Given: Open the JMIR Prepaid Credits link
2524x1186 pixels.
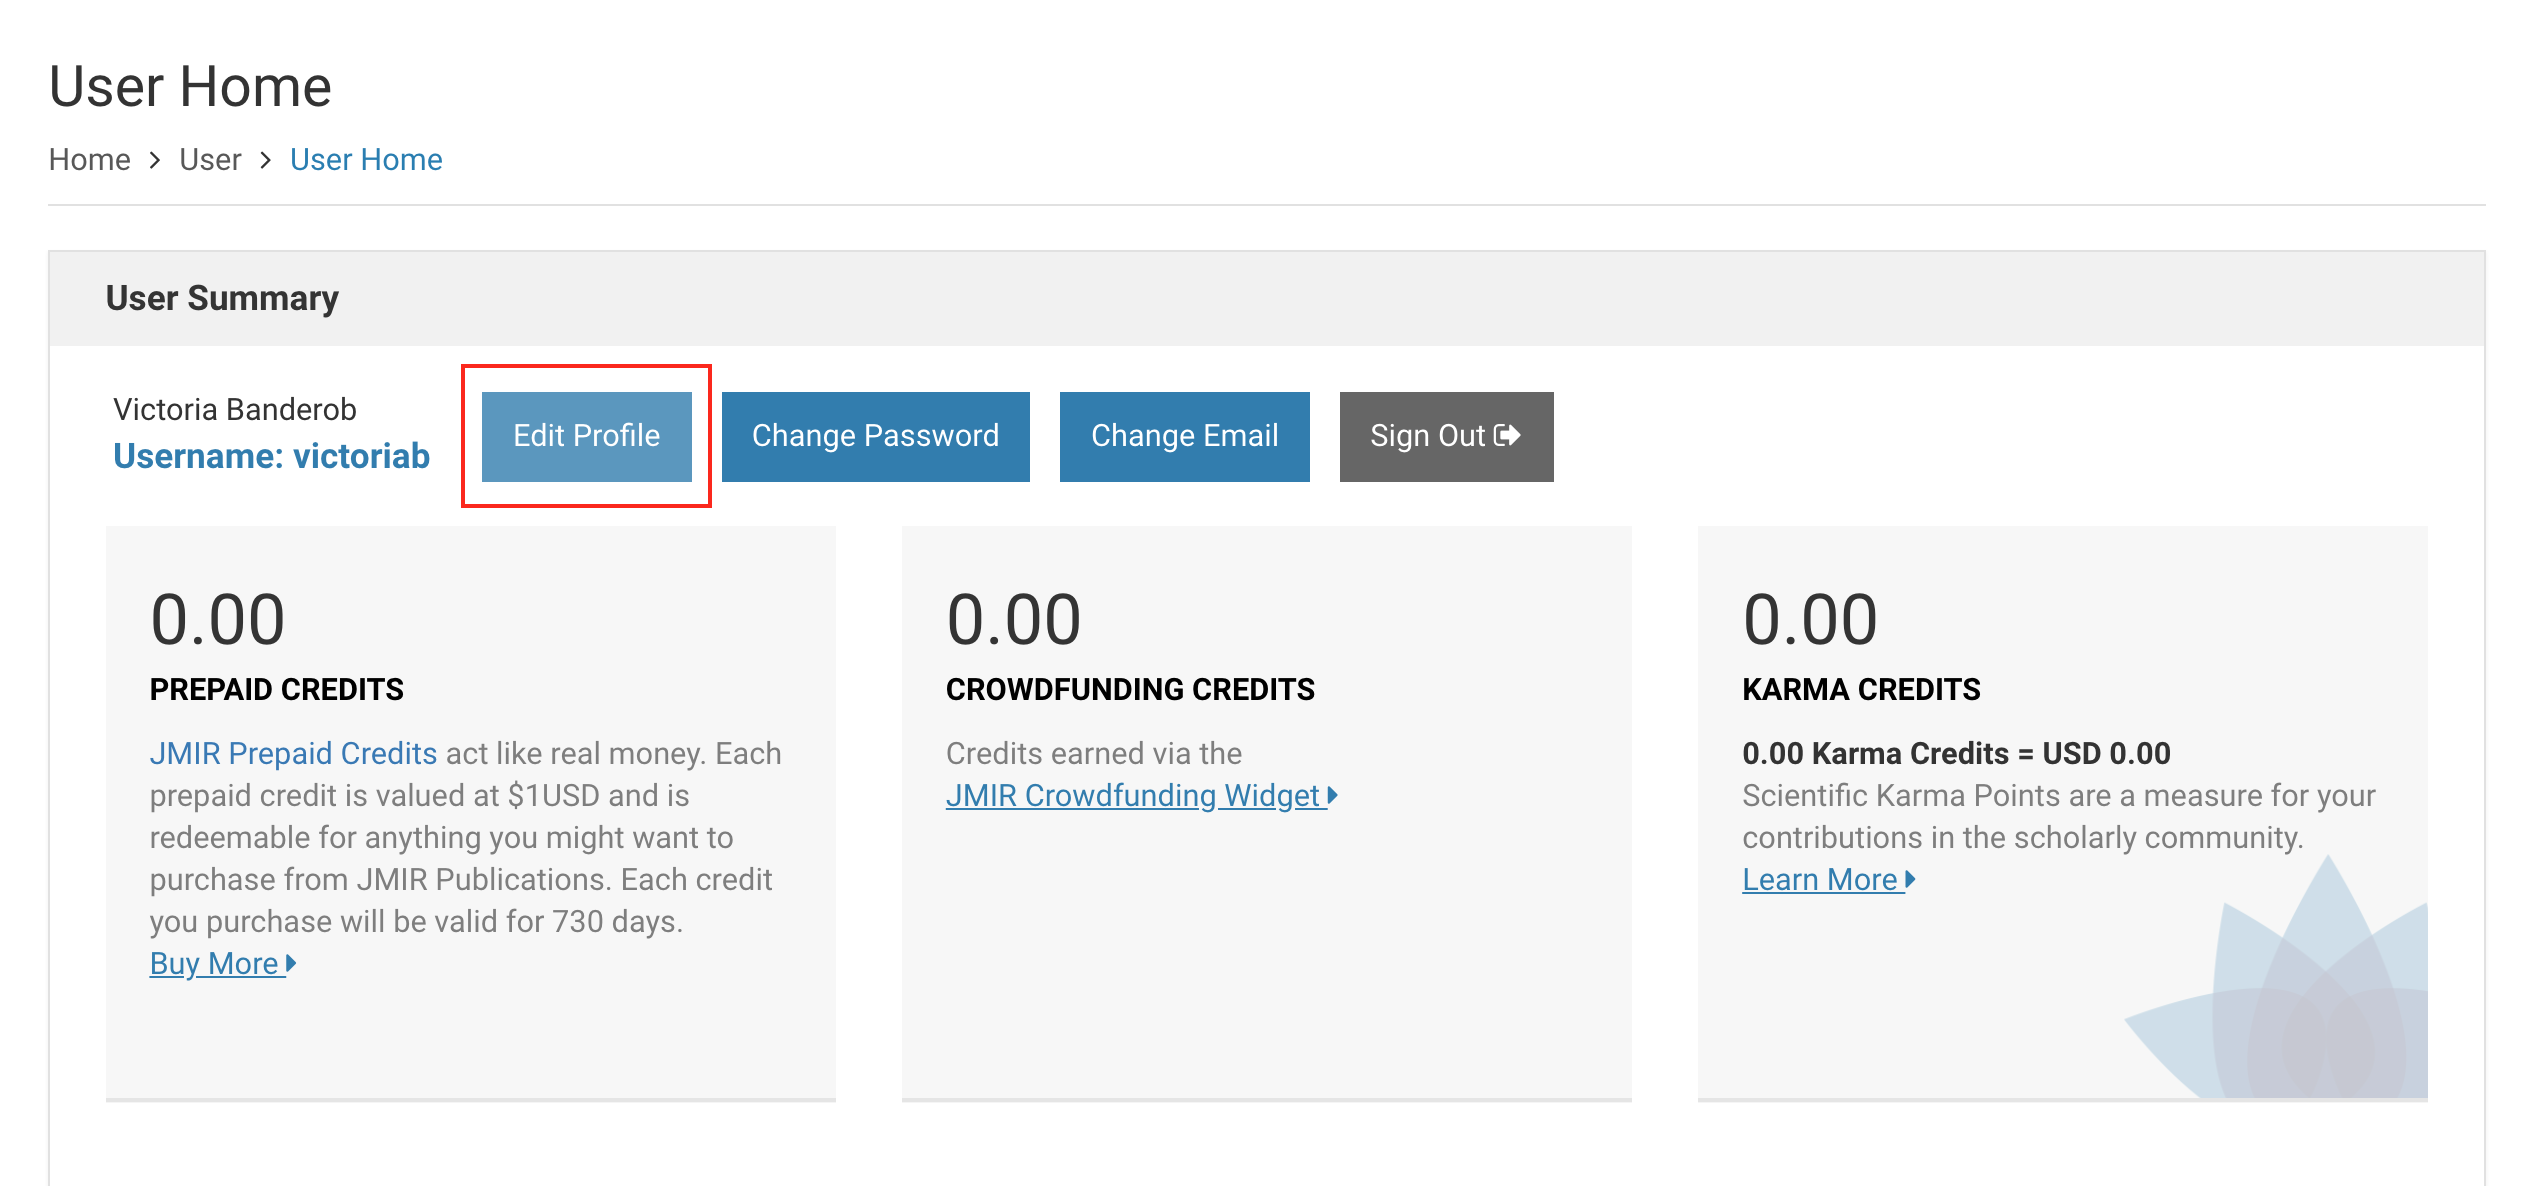Looking at the screenshot, I should 293,753.
